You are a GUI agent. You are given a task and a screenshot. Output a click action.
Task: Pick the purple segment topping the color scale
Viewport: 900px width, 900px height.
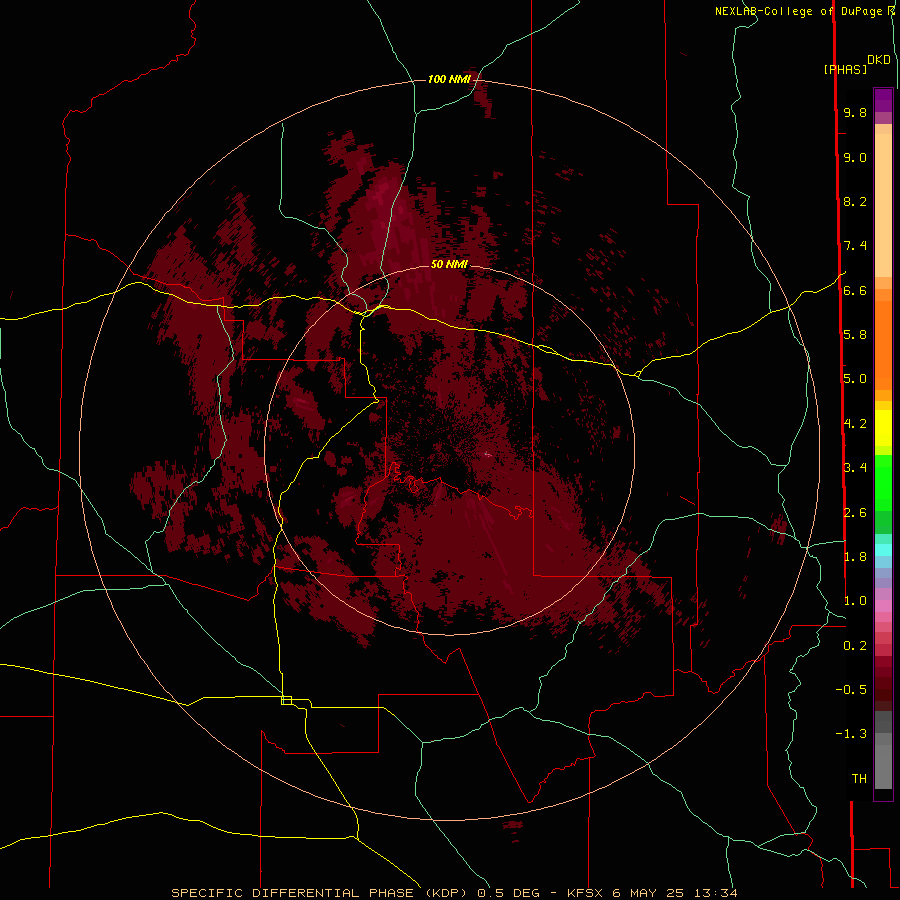tap(883, 100)
